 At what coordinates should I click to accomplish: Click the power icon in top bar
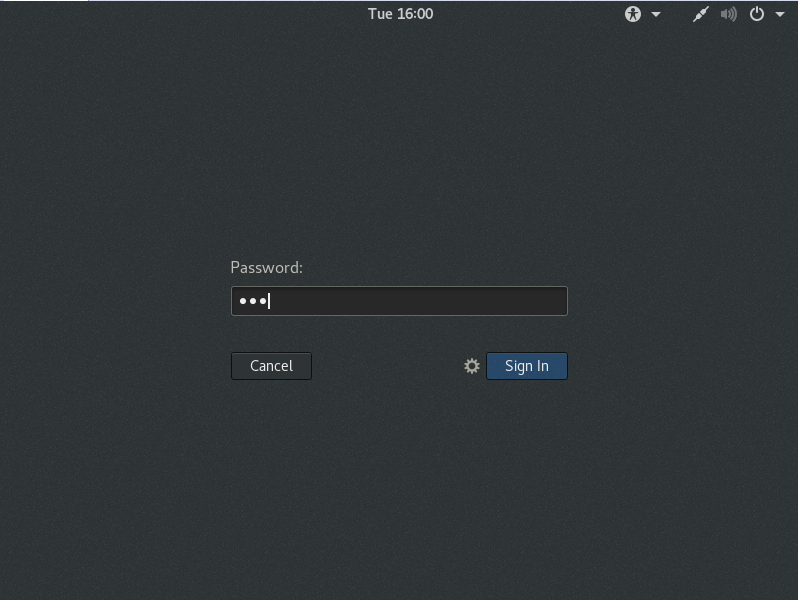tap(757, 14)
